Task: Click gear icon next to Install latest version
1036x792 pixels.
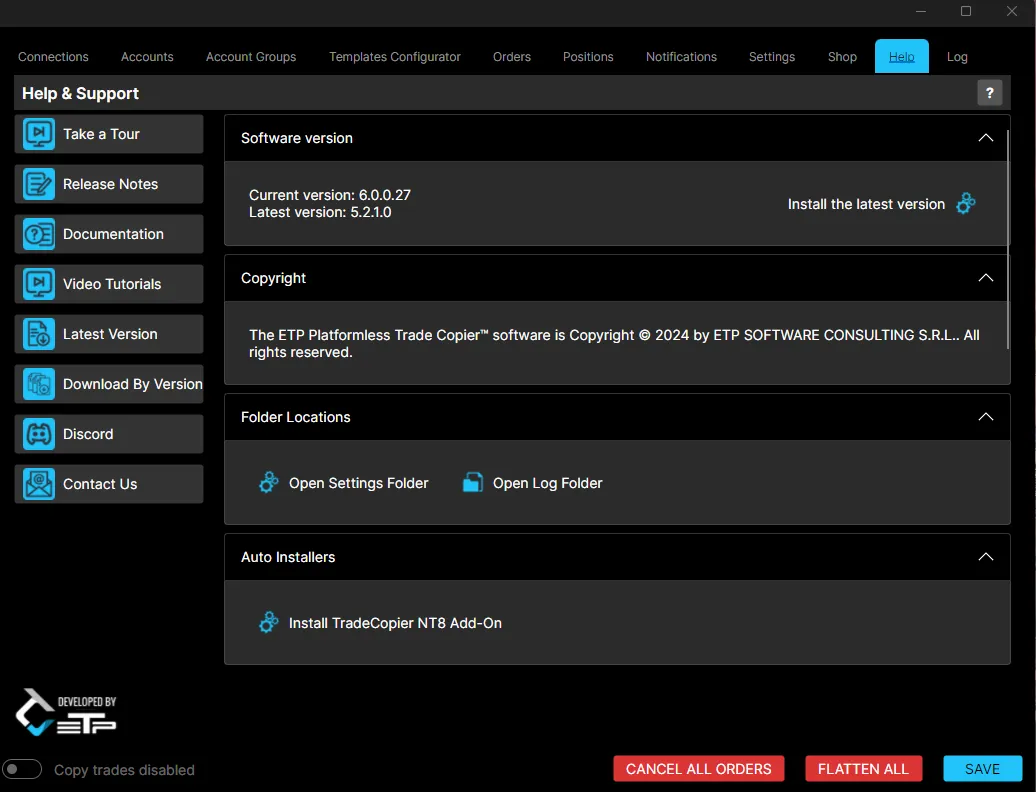Action: [966, 203]
